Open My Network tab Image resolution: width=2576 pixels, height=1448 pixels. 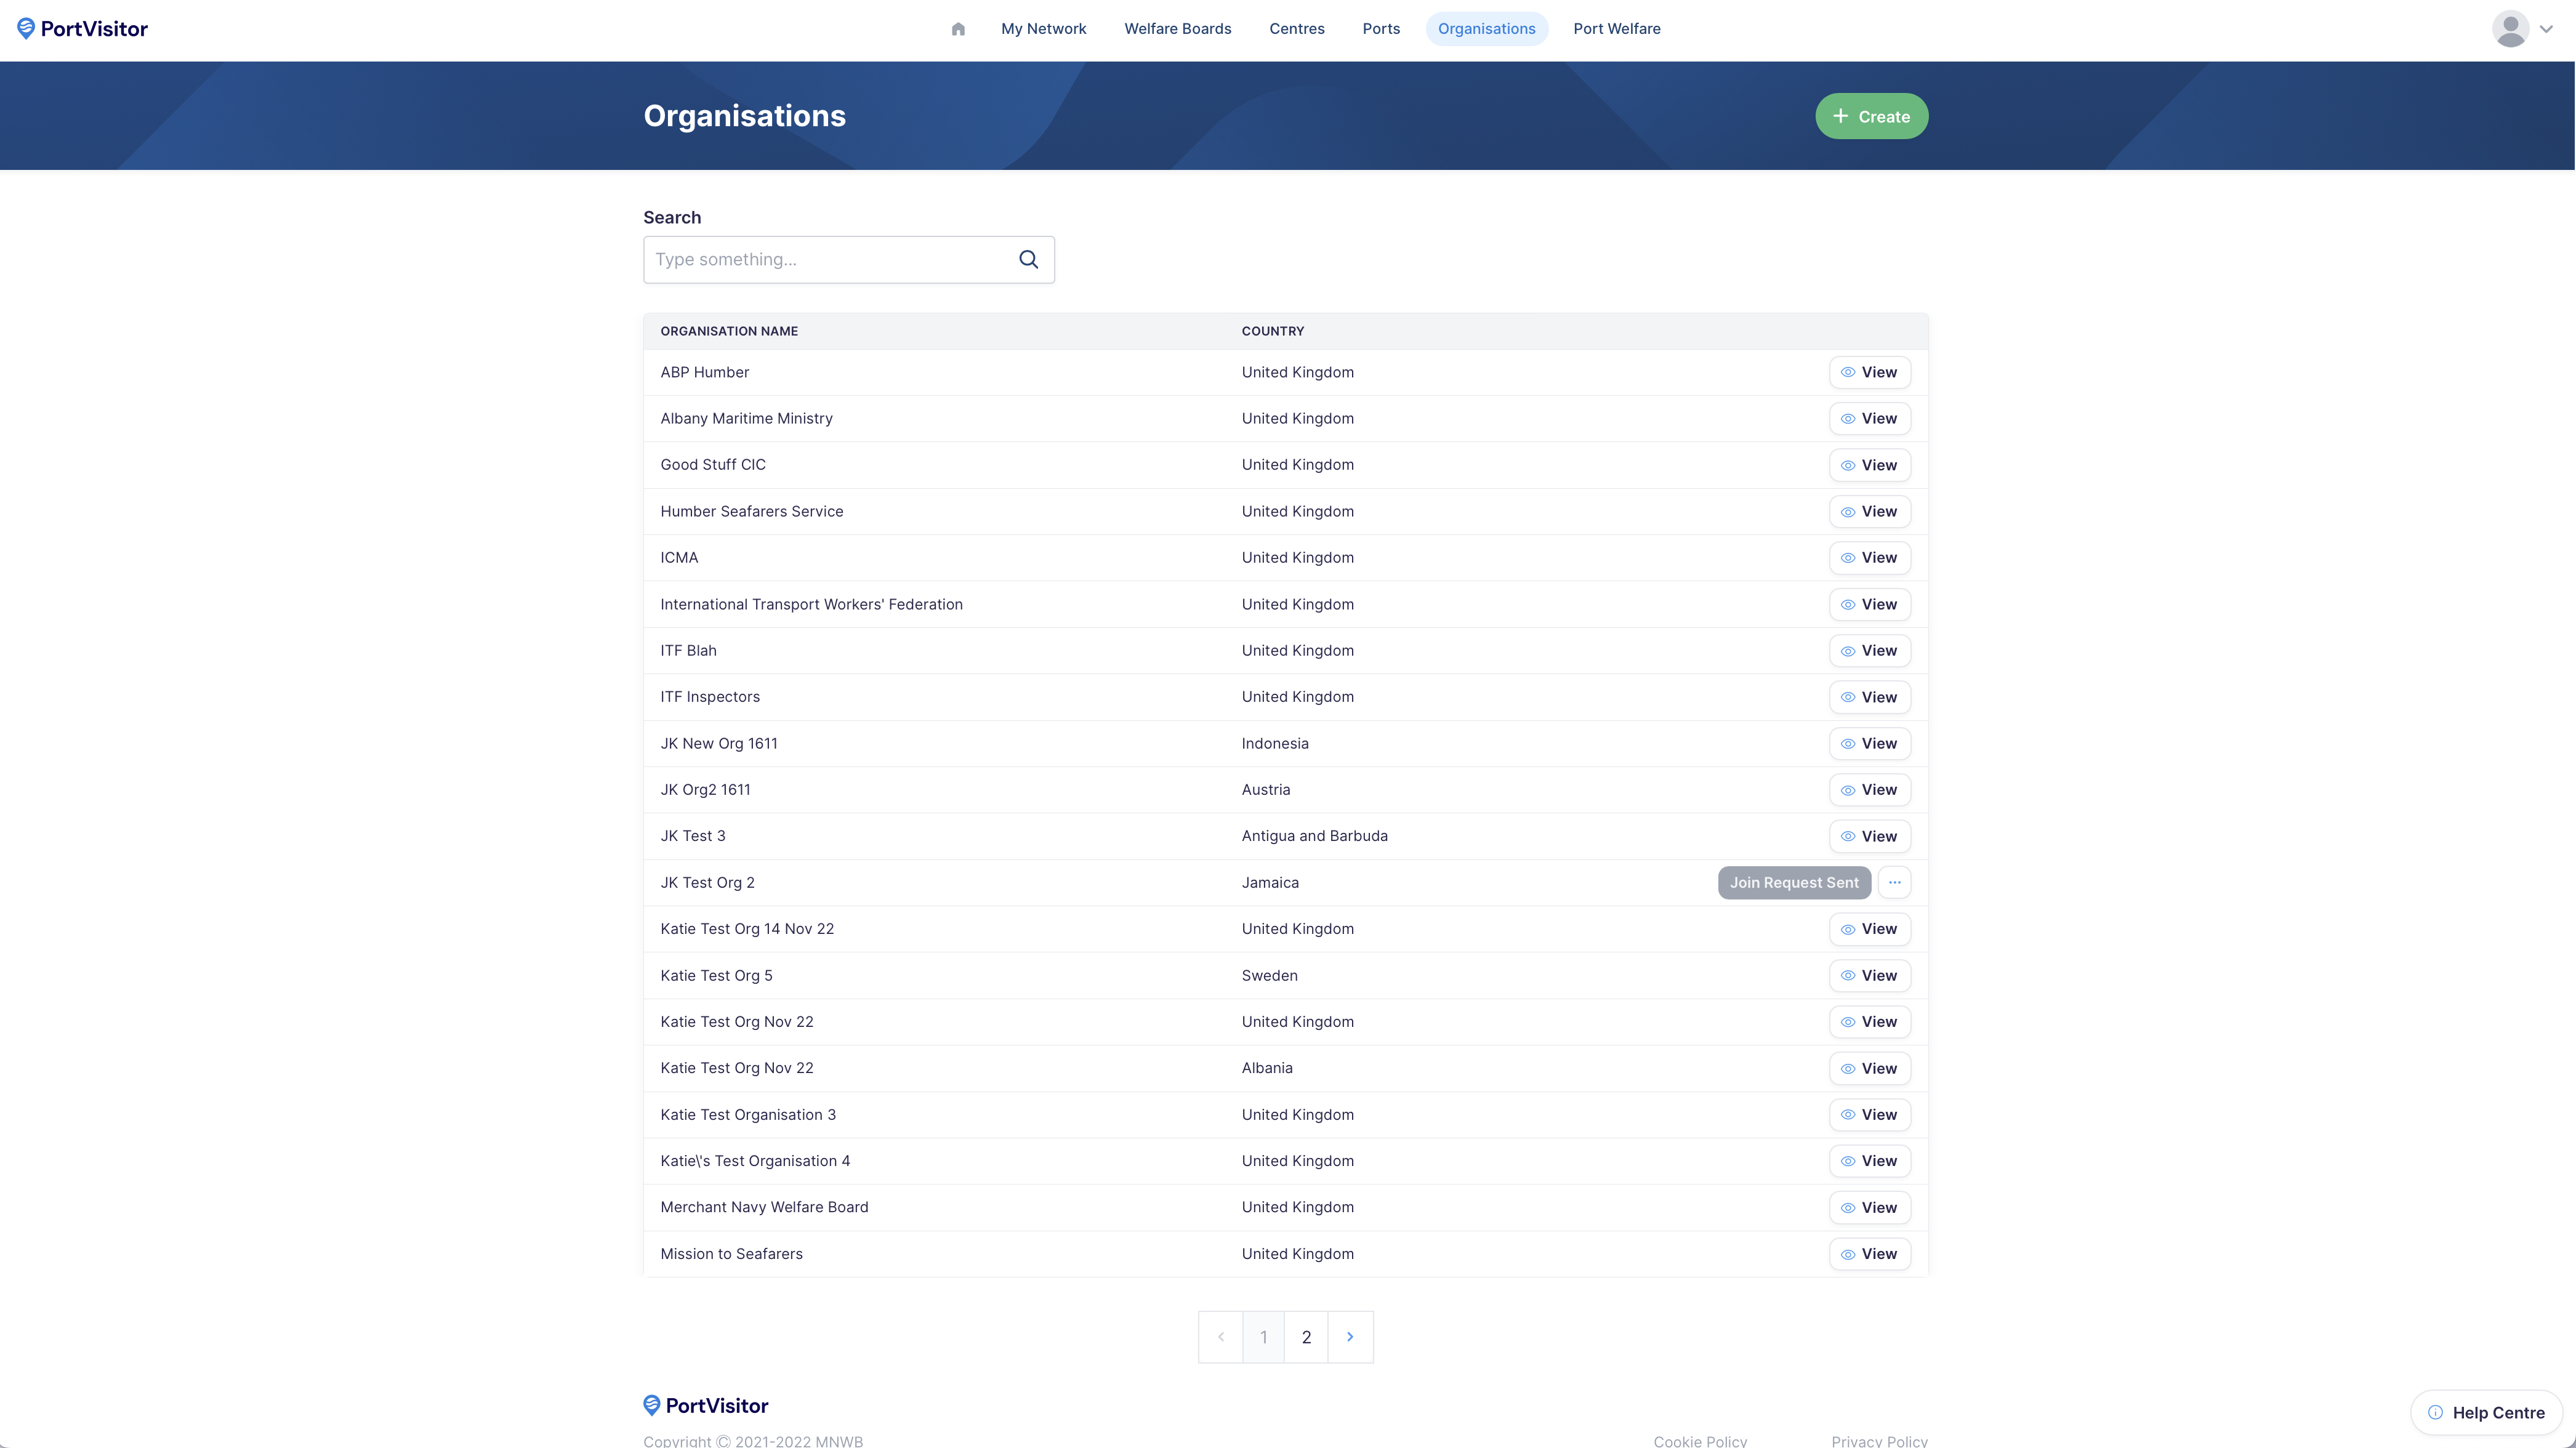(x=1043, y=29)
